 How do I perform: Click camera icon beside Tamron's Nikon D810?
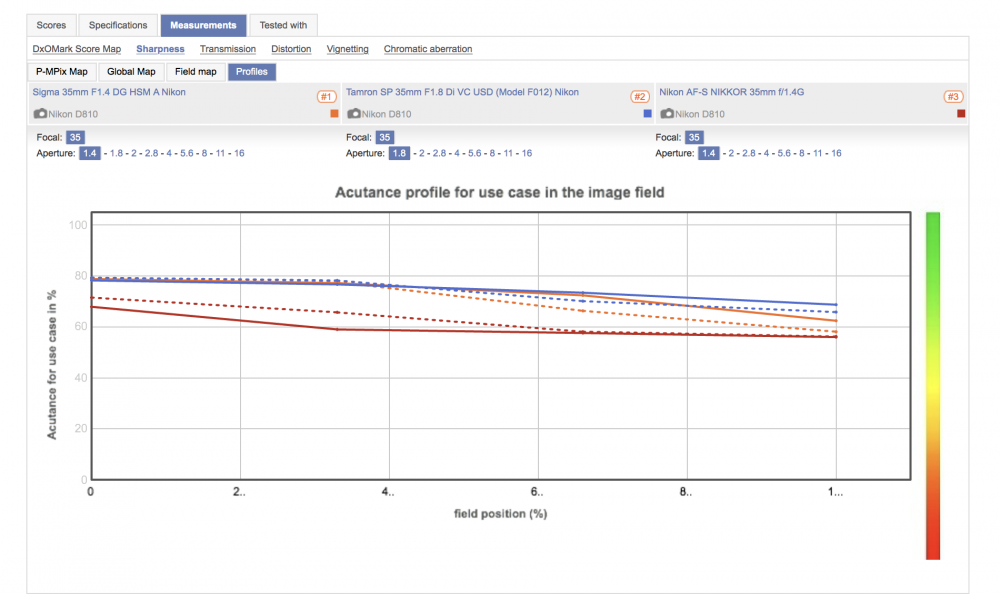pos(354,114)
